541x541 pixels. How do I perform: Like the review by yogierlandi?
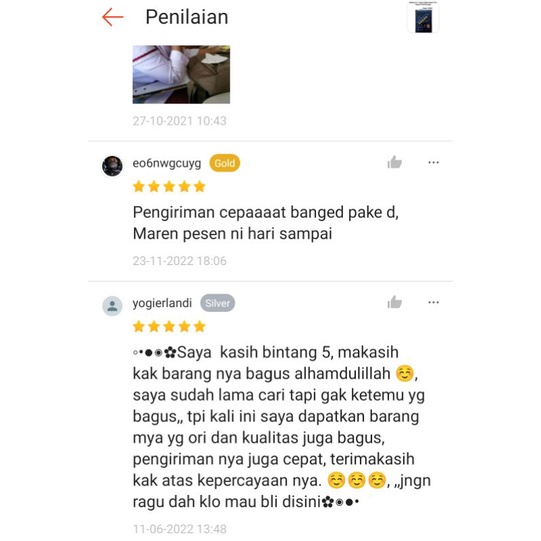(394, 302)
